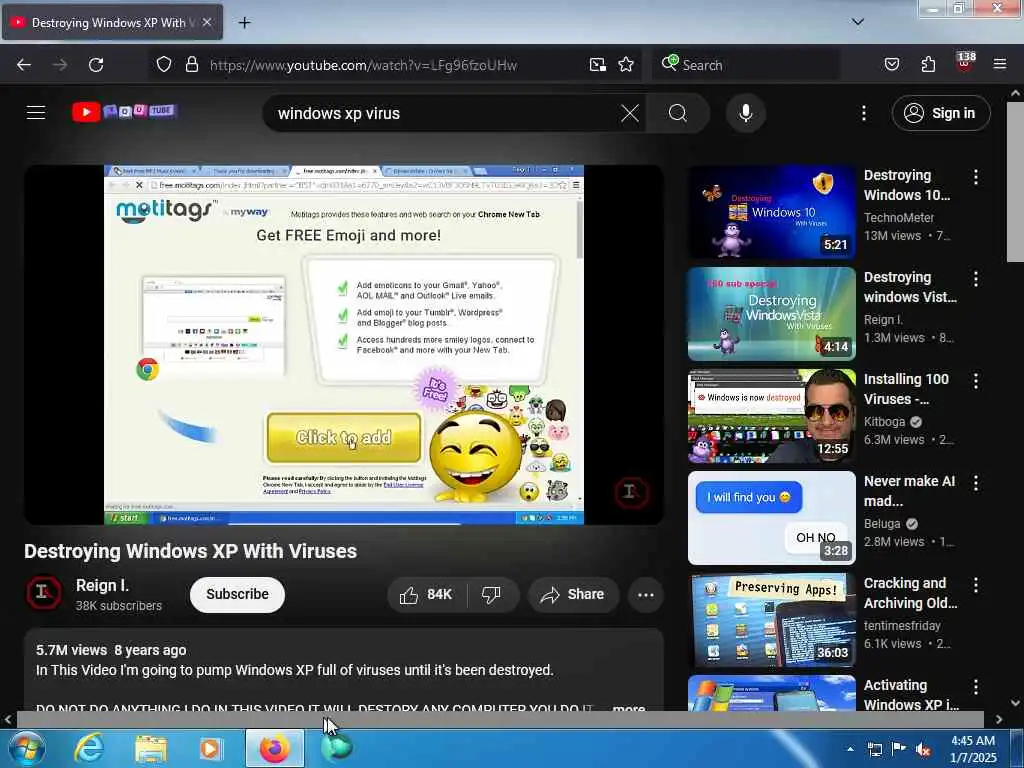Dislike the video with thumbs down
This screenshot has width=1024, height=768.
pos(492,594)
